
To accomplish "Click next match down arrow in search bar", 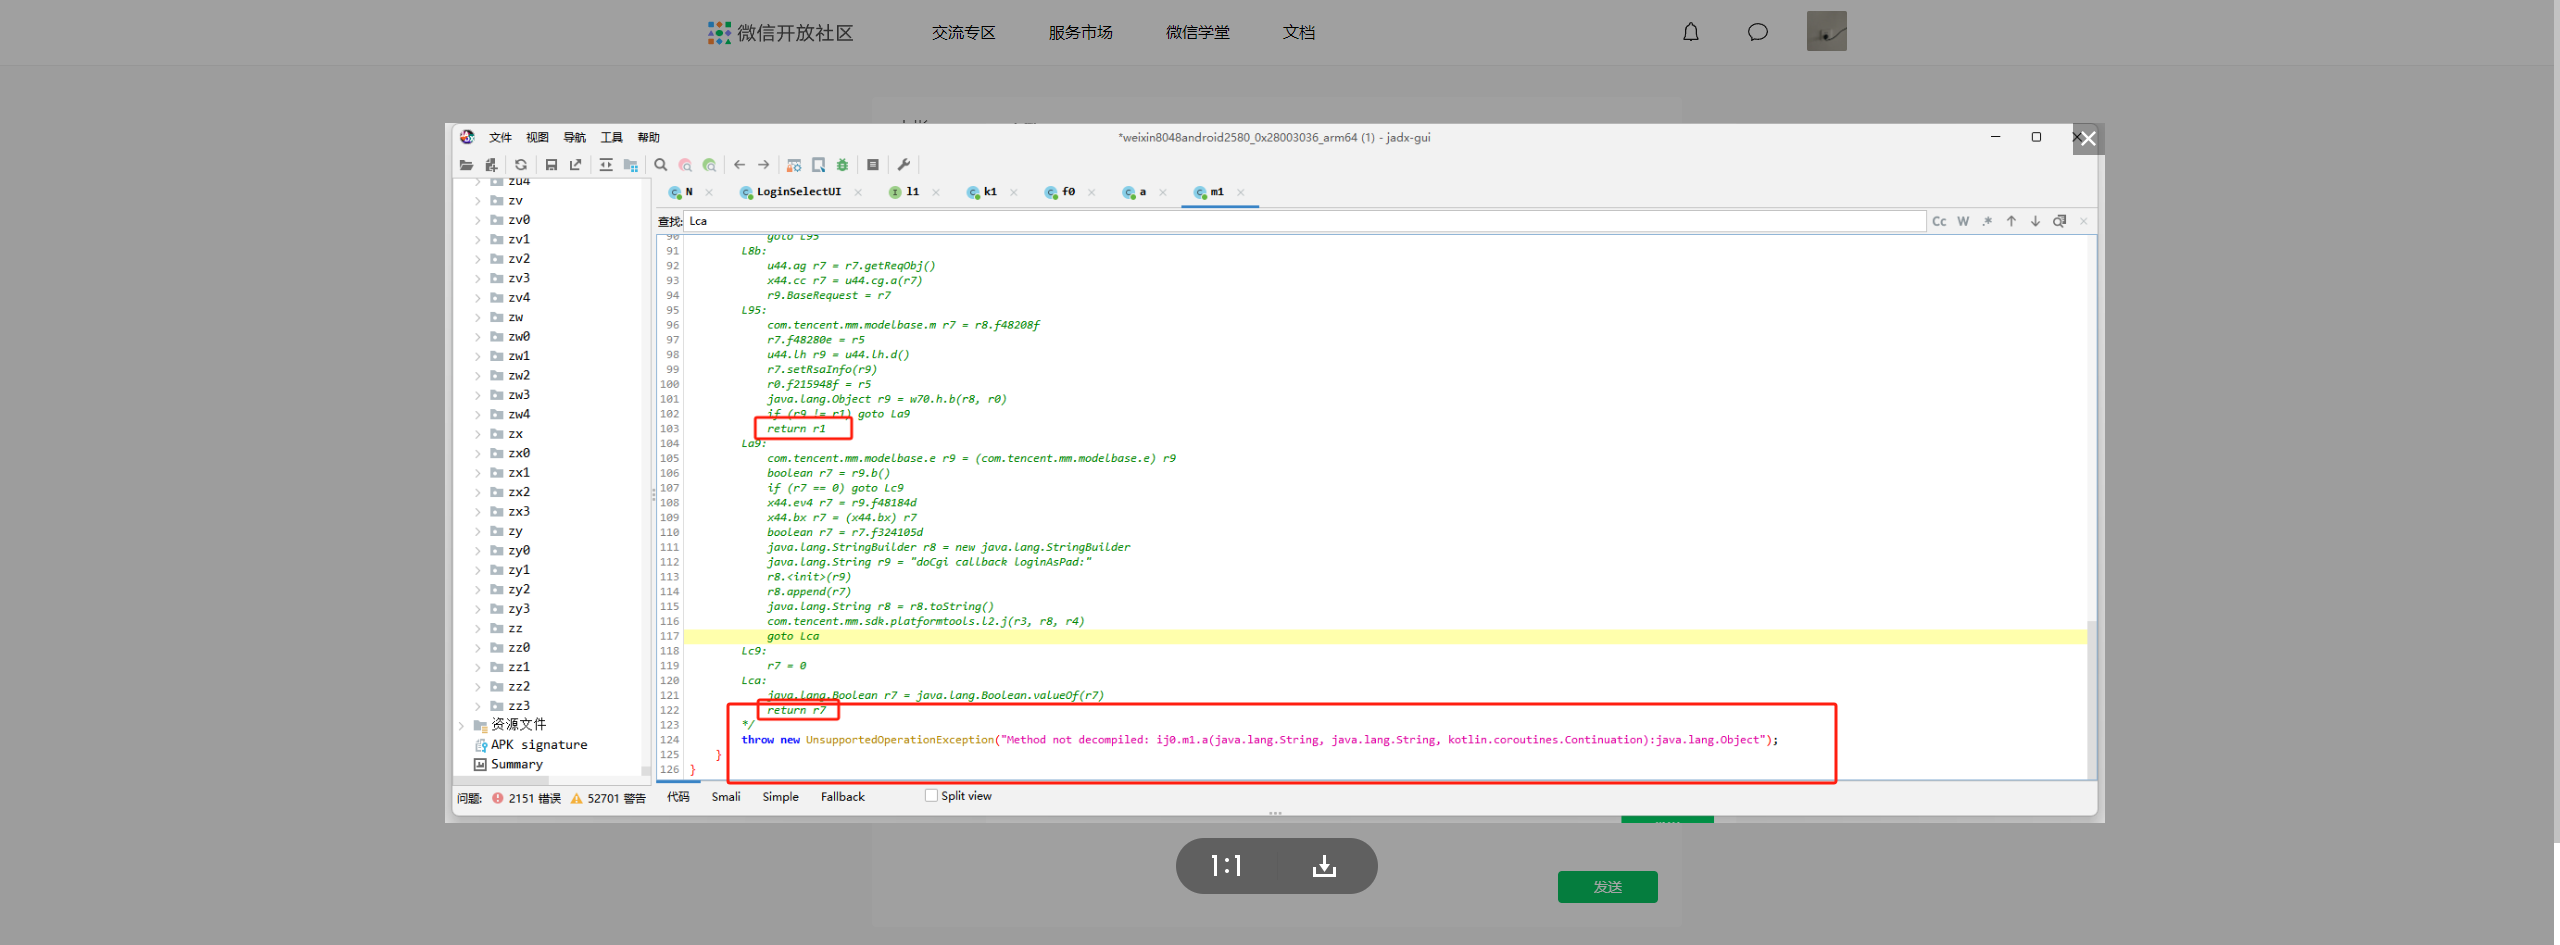I will pos(2035,221).
